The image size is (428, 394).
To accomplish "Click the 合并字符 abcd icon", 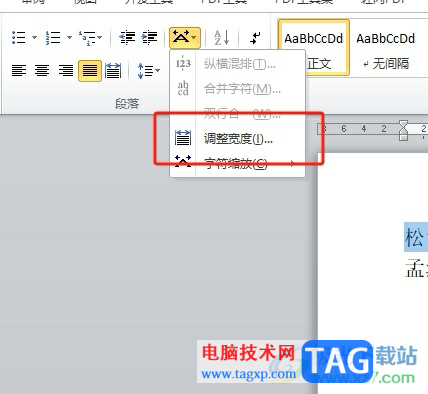I will 183,88.
